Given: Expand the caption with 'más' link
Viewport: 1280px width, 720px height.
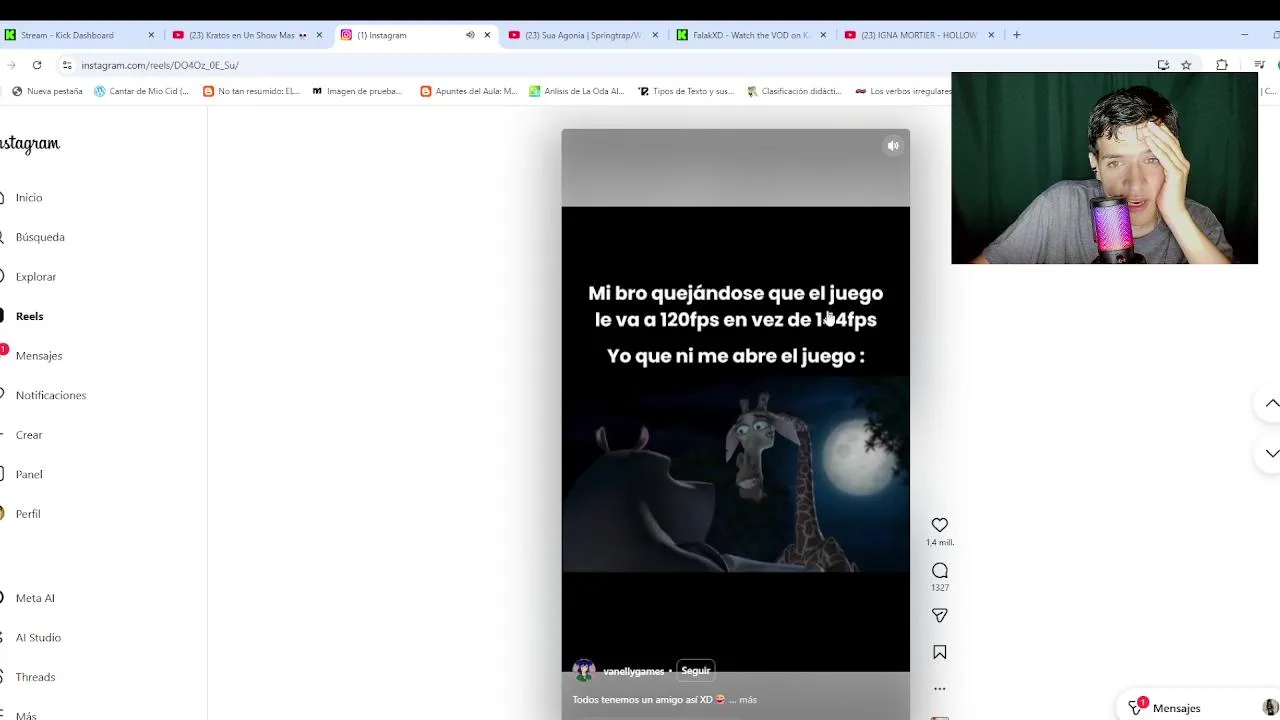Looking at the screenshot, I should pos(748,700).
